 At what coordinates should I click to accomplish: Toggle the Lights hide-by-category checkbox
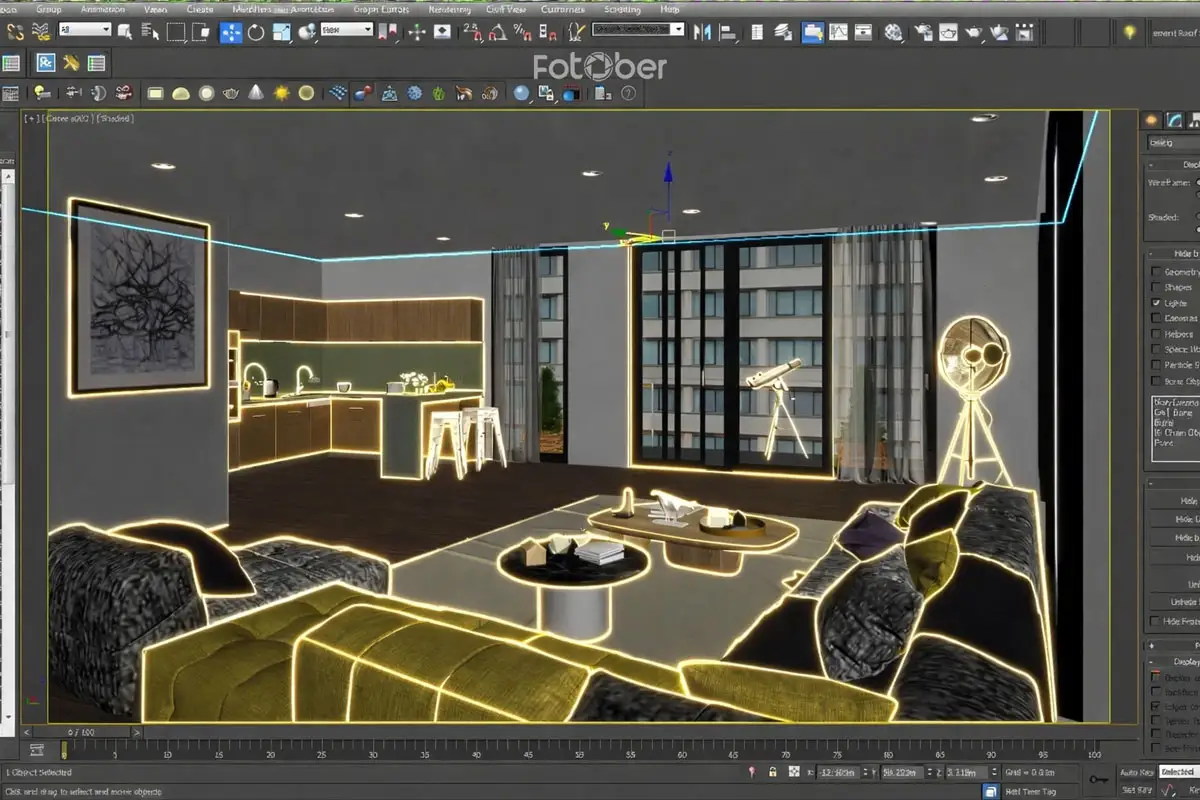pos(1157,302)
